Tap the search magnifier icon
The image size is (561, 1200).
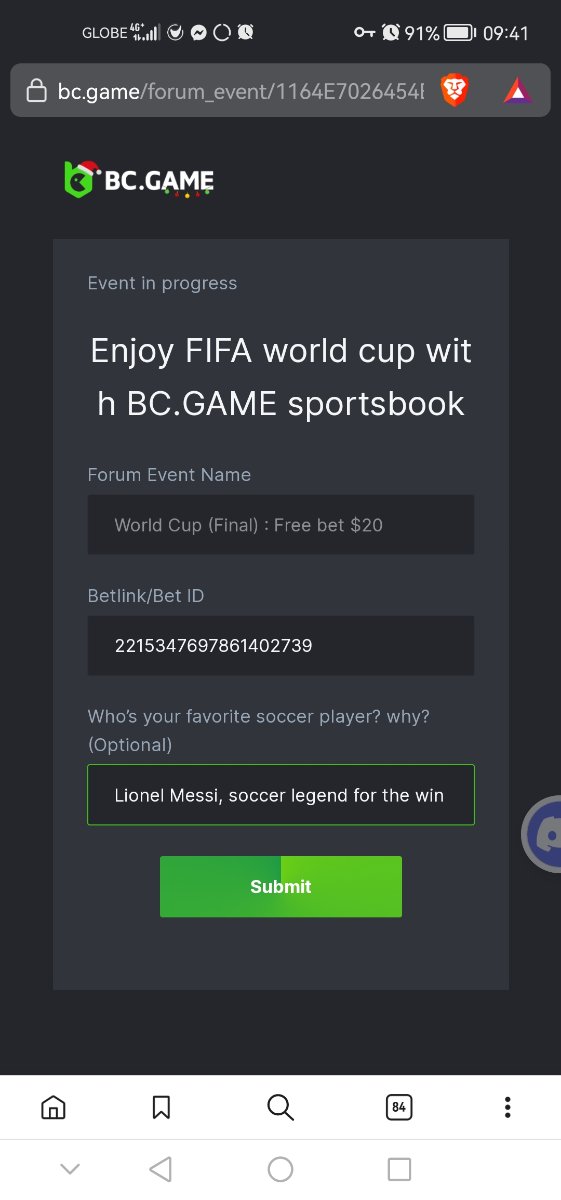[x=280, y=1107]
